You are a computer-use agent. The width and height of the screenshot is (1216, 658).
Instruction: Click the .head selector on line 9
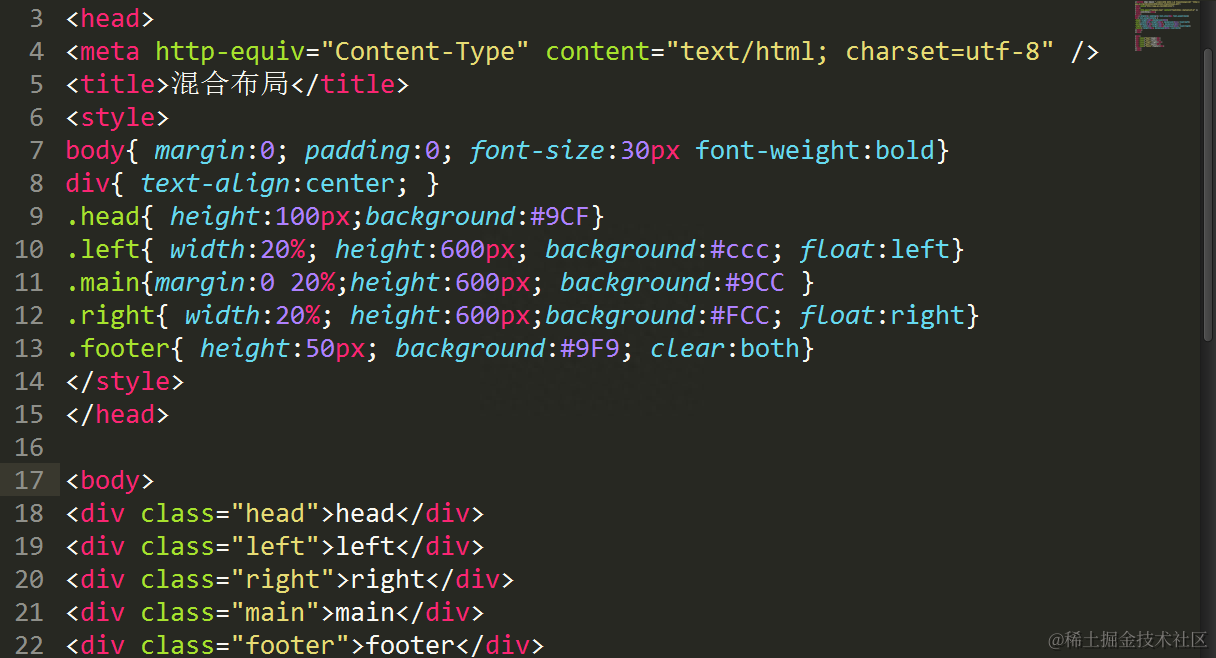pos(103,216)
